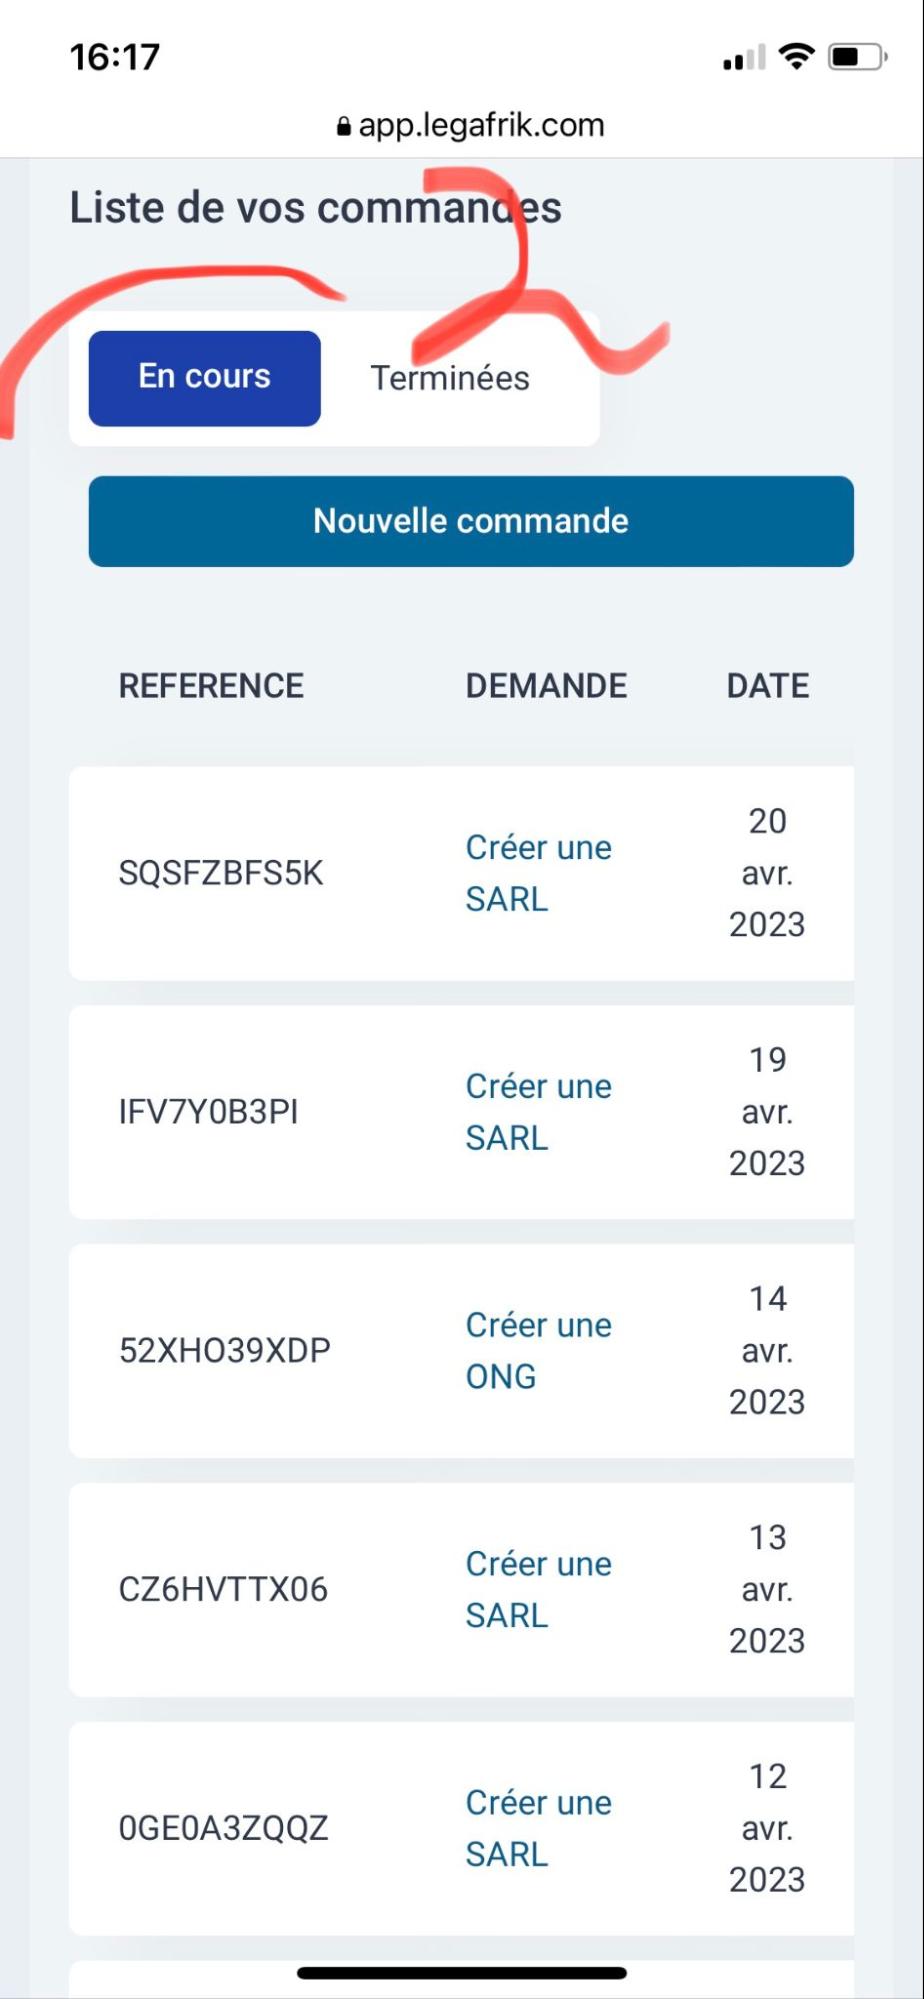Select the En cours tab
Image resolution: width=924 pixels, height=1999 pixels.
(205, 378)
